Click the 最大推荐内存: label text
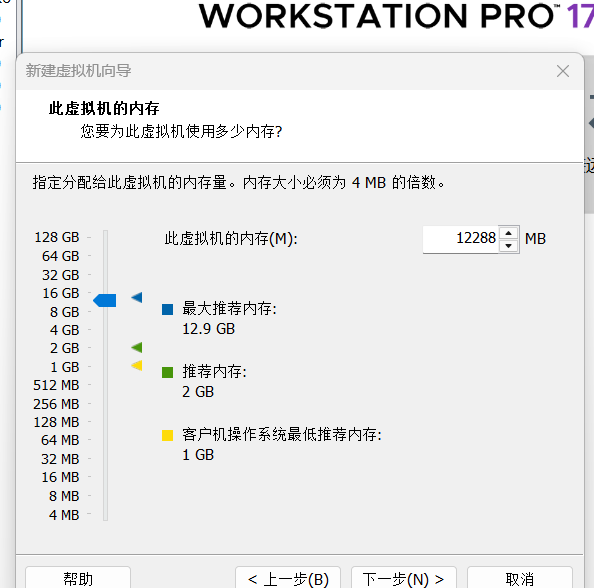Viewport: 594px width, 588px height. coord(230,309)
